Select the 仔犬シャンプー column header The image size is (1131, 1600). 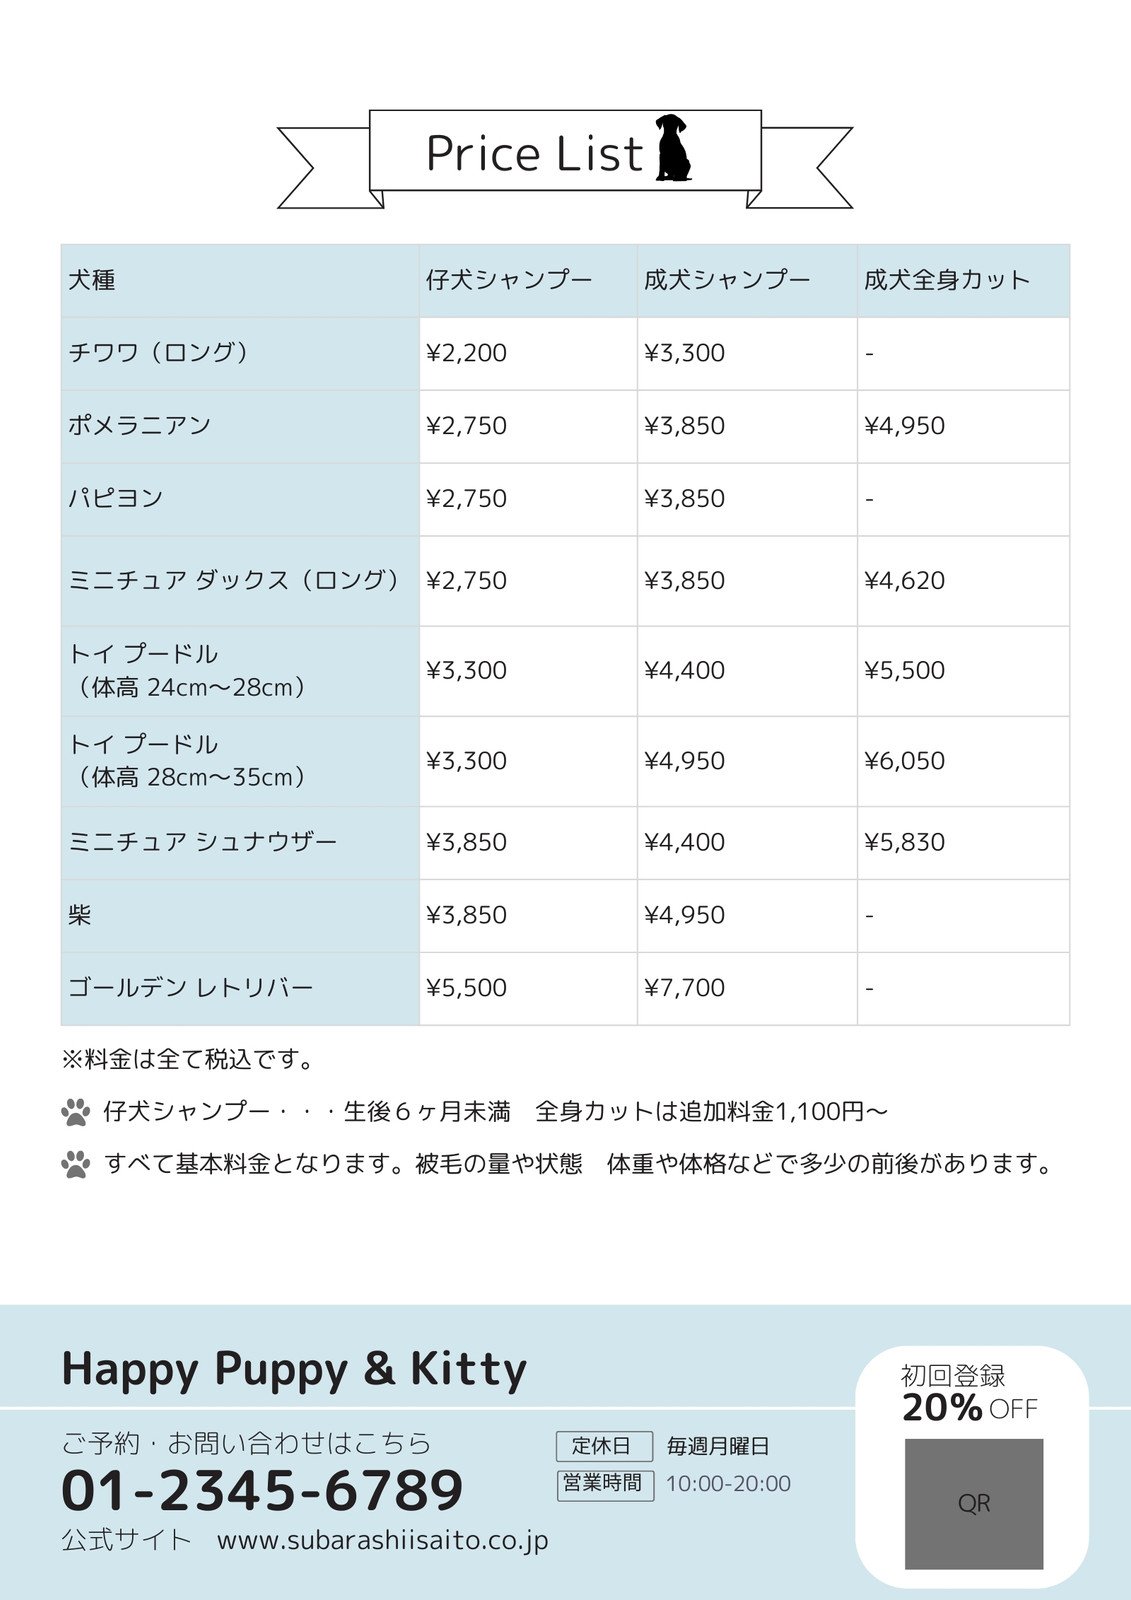(509, 280)
